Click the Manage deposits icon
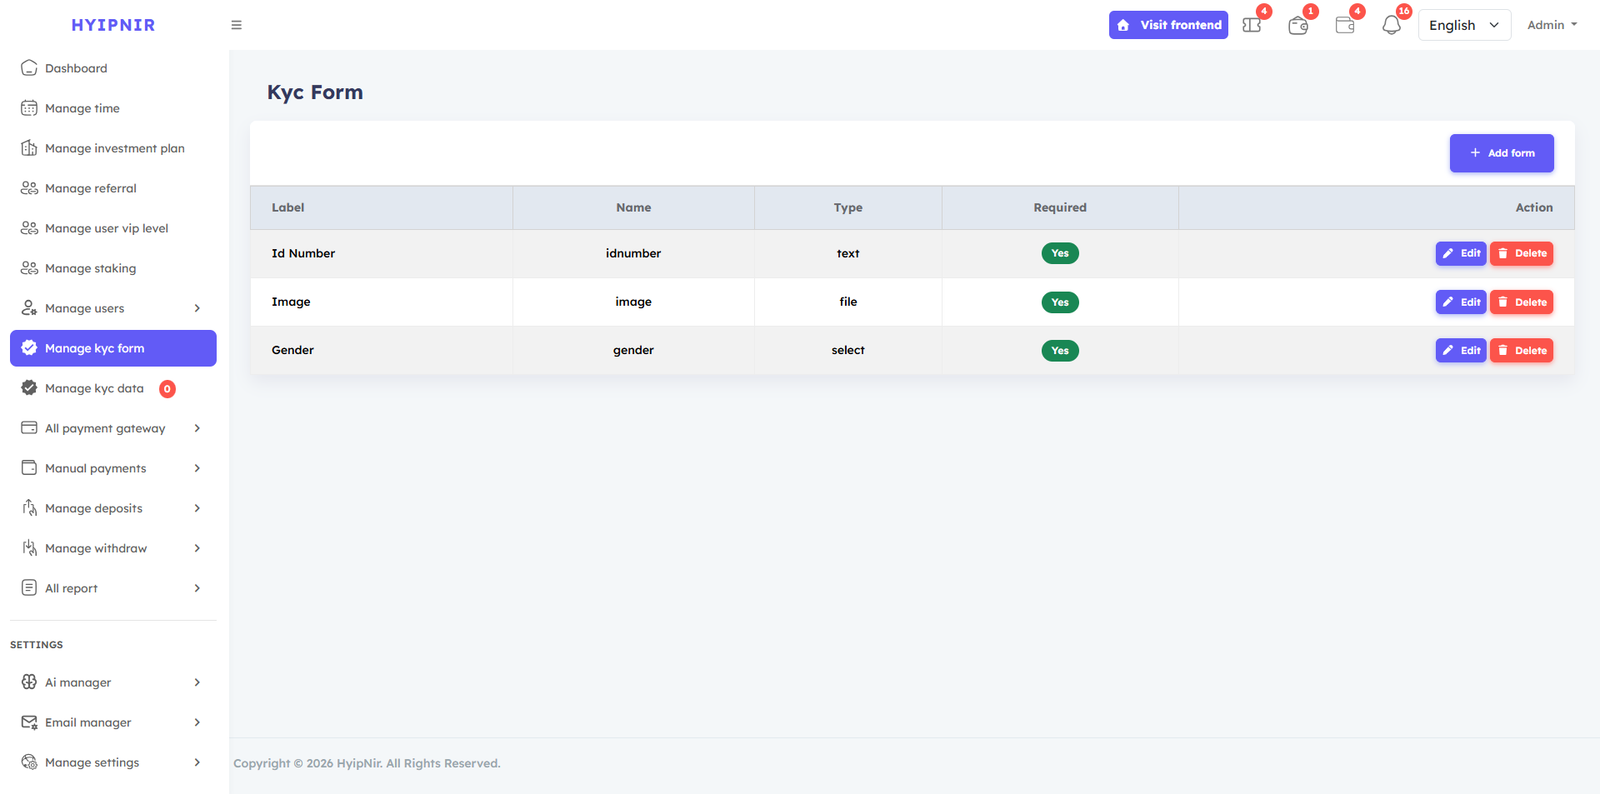Screen dimensions: 1600x794 29,508
